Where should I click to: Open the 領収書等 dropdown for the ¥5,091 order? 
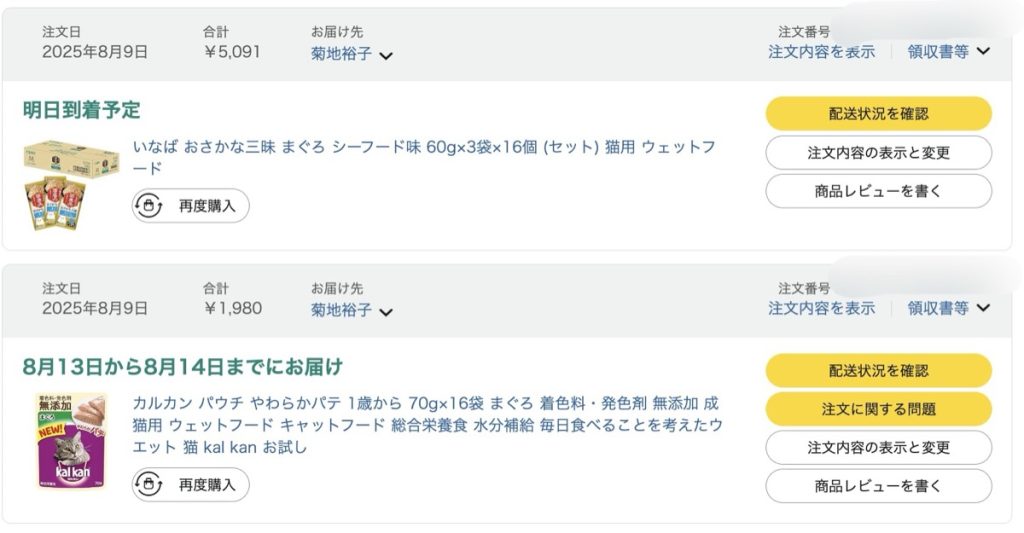tap(948, 52)
